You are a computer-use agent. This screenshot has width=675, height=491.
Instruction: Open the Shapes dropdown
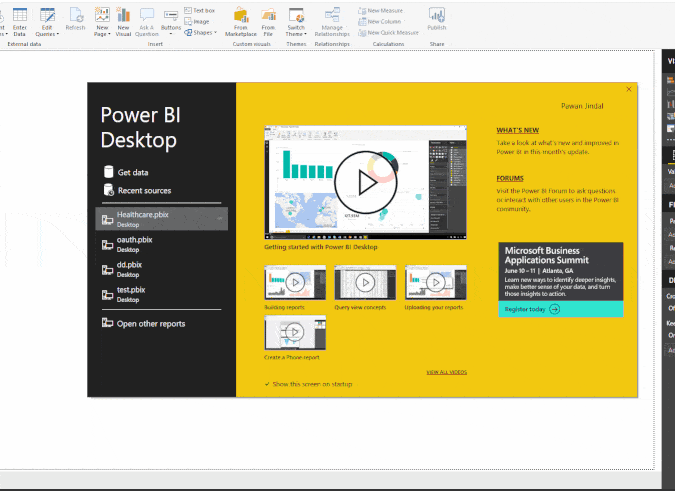click(x=200, y=32)
